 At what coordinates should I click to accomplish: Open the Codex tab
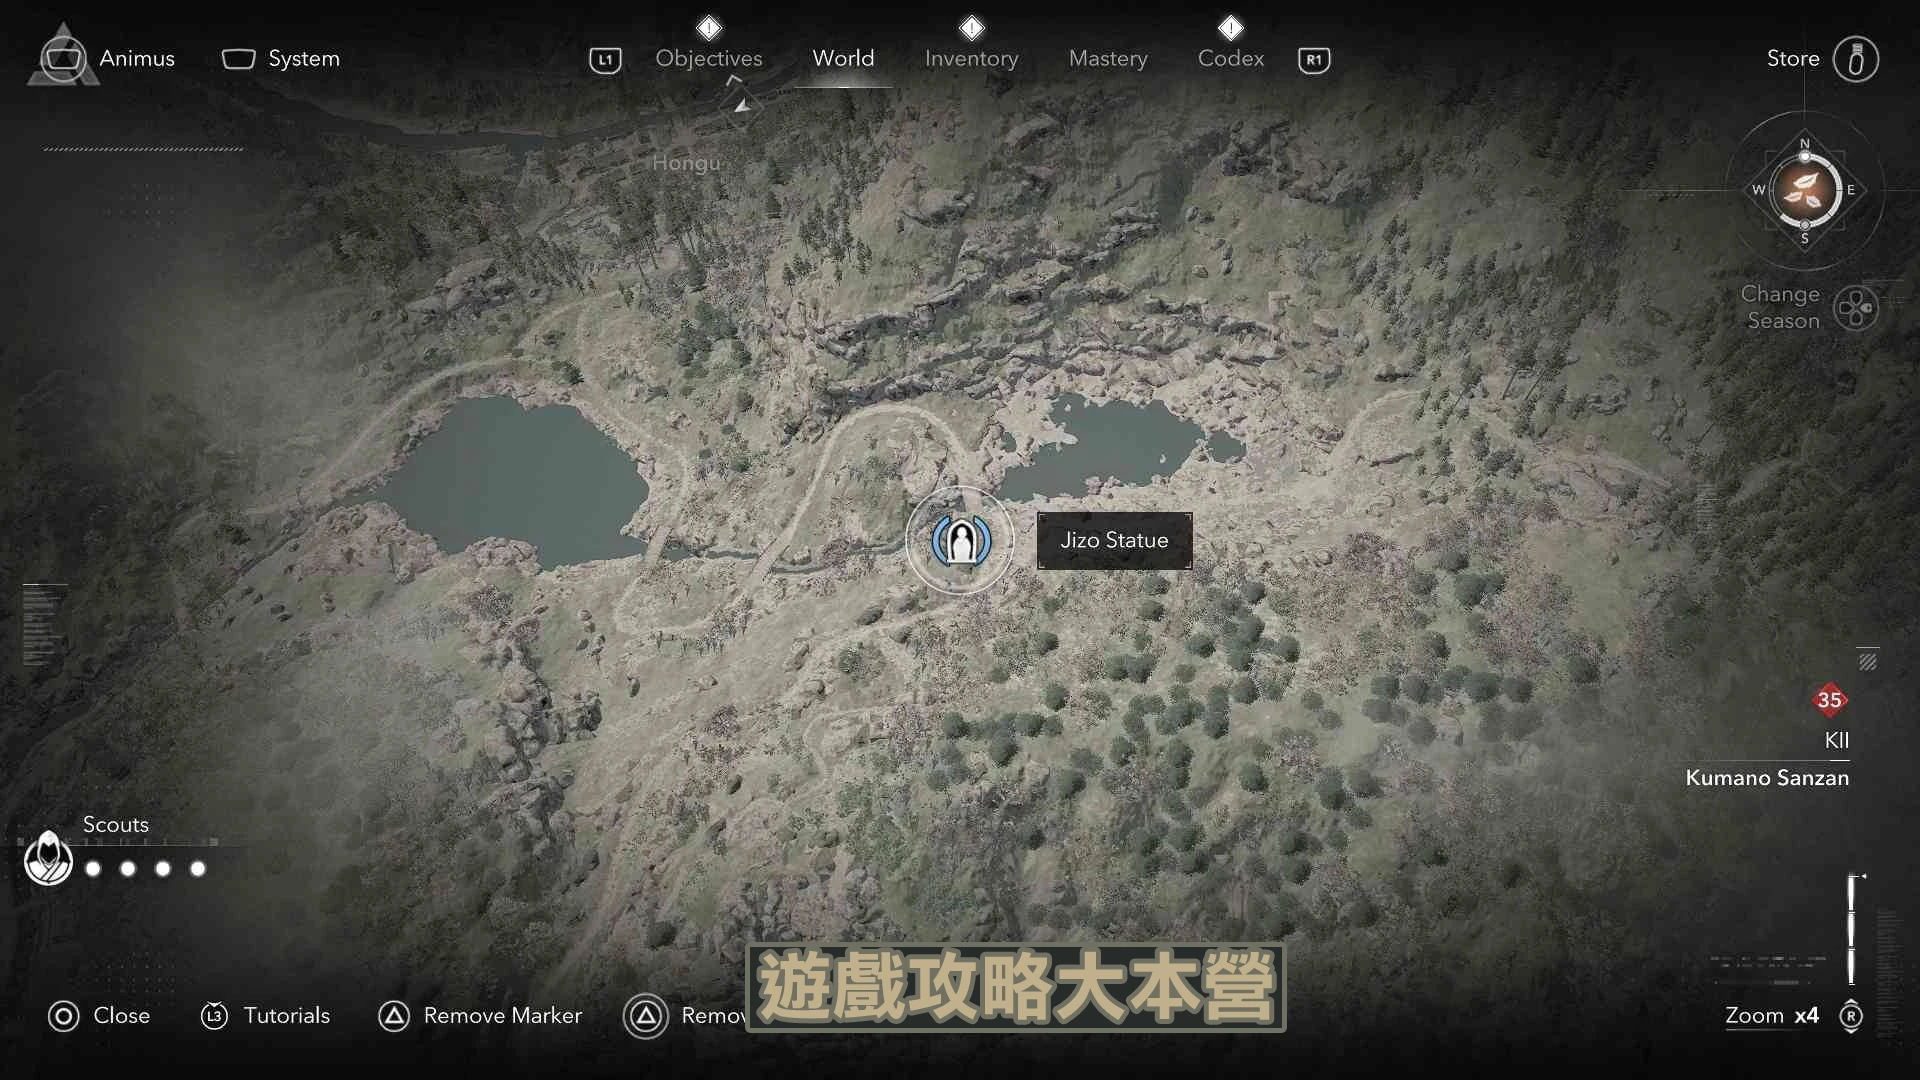click(1231, 59)
